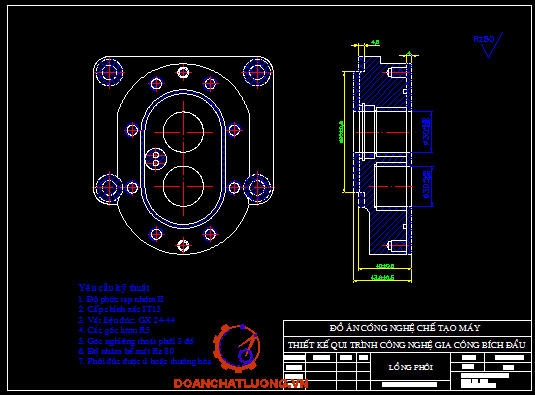Click the 4.8 dimension above the section view
535x395 pixels.
(x=375, y=42)
